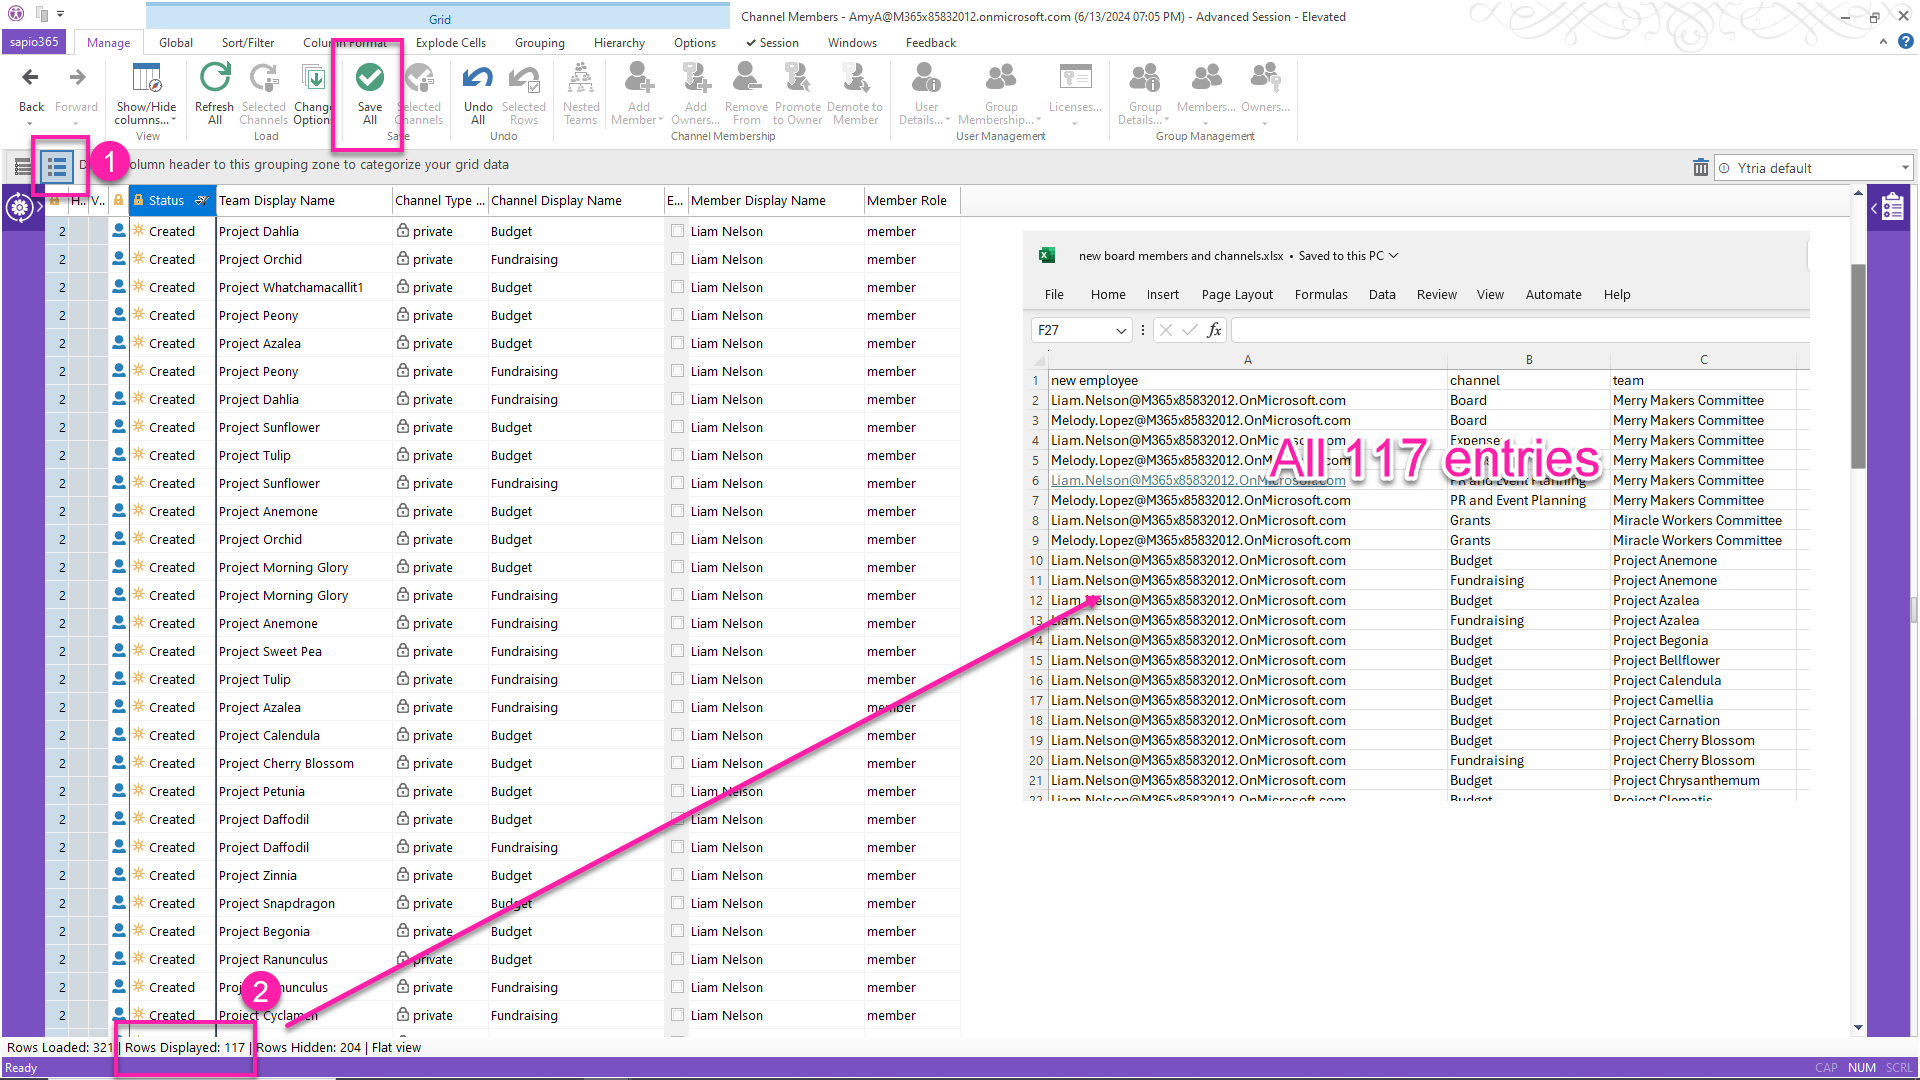Image resolution: width=1920 pixels, height=1080 pixels.
Task: Click the gear settings icon on left sidebar
Action: tap(19, 208)
